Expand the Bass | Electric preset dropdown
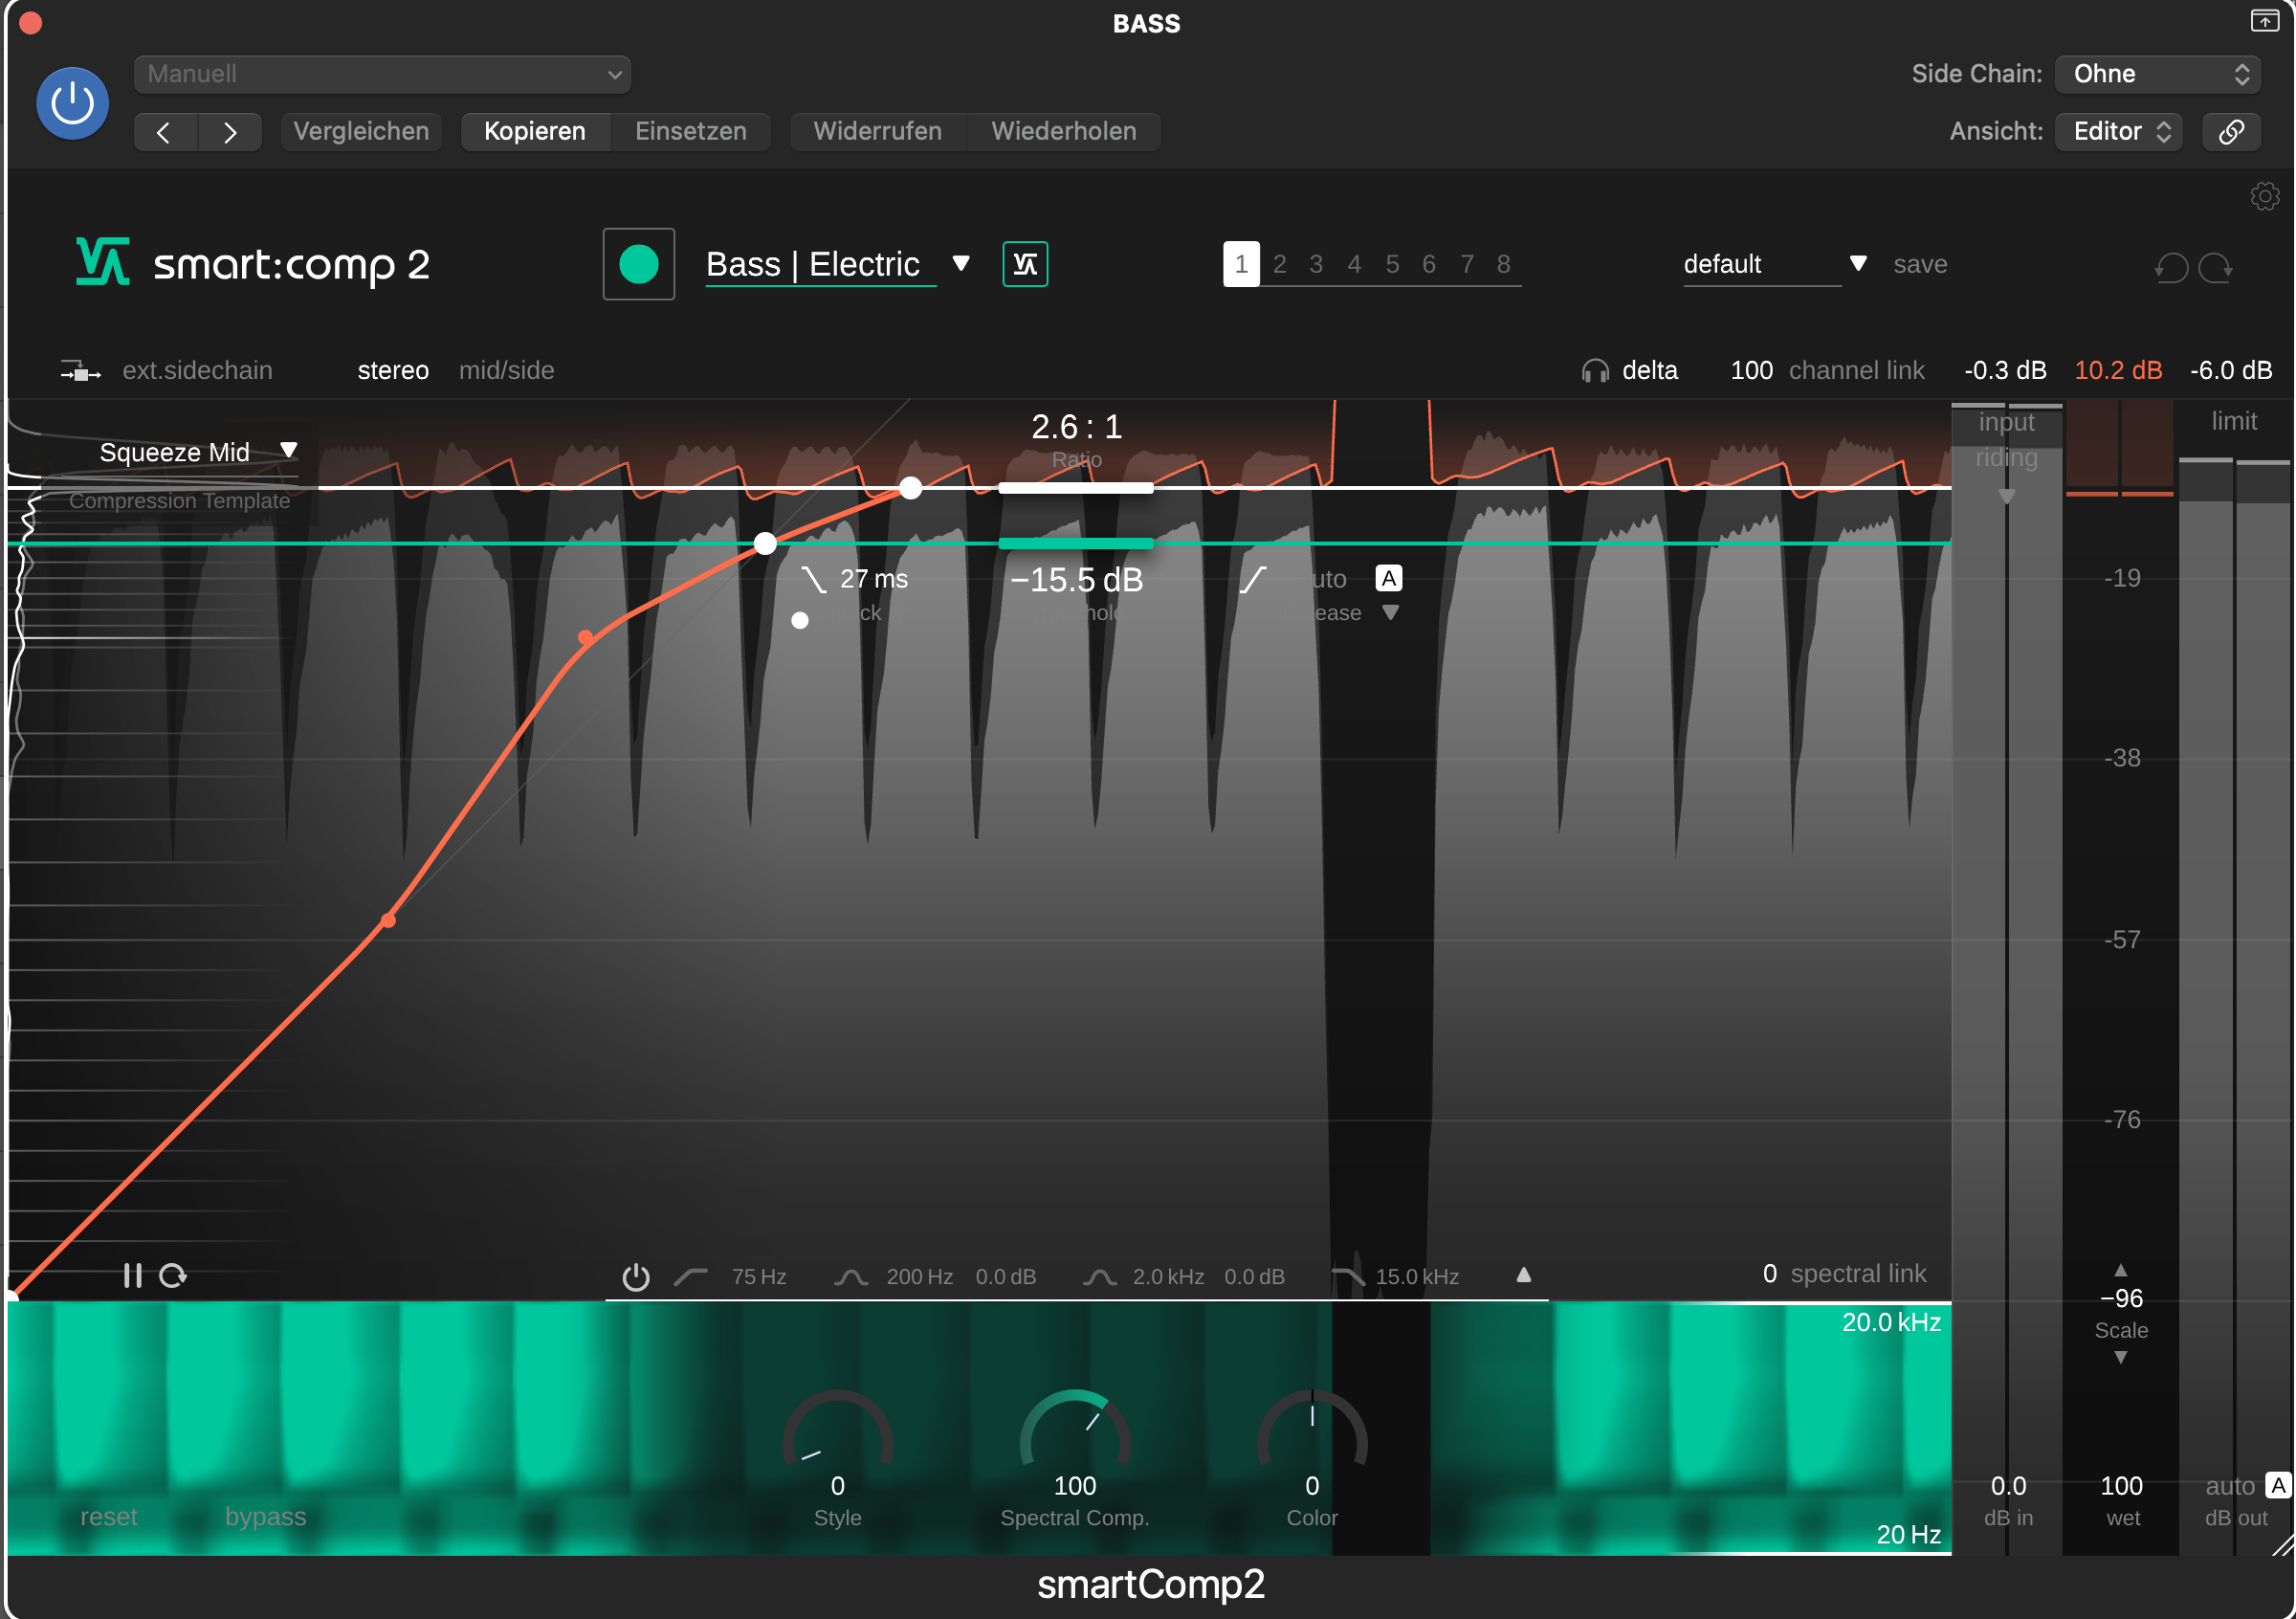Image resolution: width=2296 pixels, height=1619 pixels. (x=961, y=265)
